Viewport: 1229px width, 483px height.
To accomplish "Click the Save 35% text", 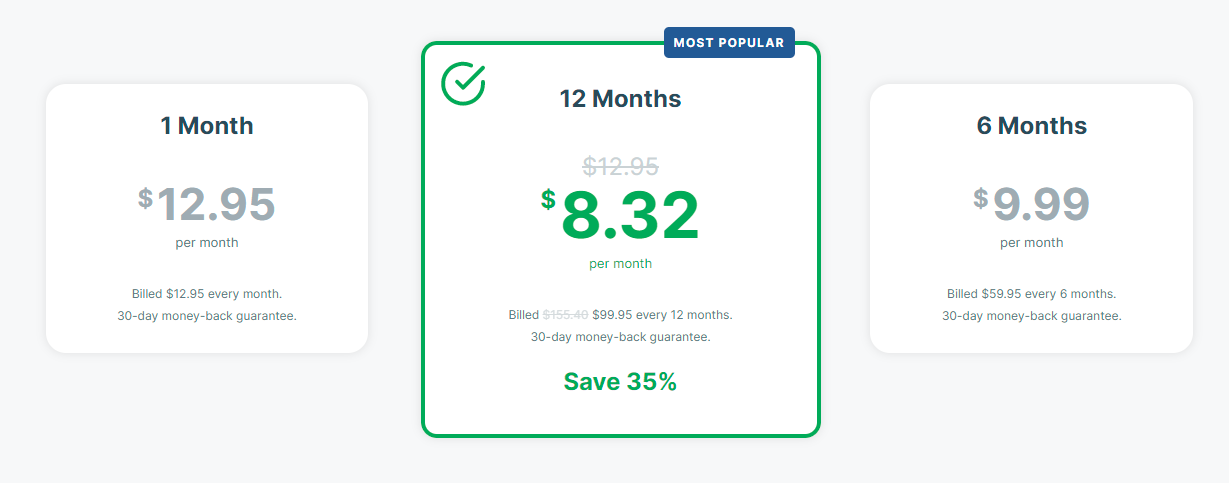I will click(620, 381).
